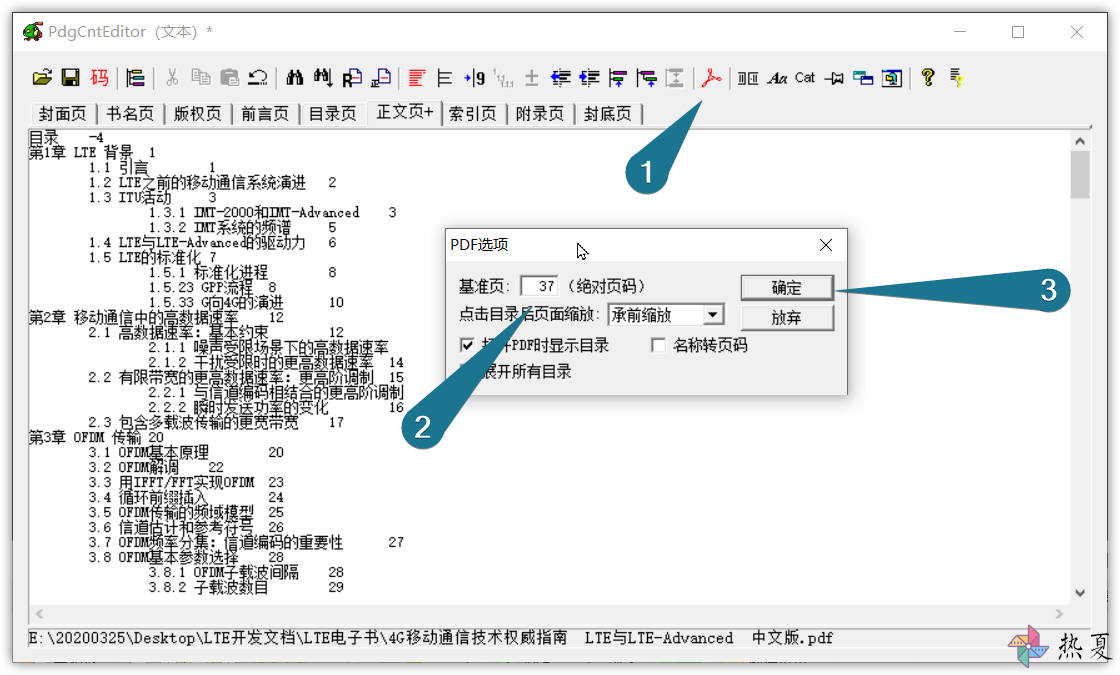The width and height of the screenshot is (1120, 675).
Task: Cancel with the 放弃 button
Action: coord(787,318)
